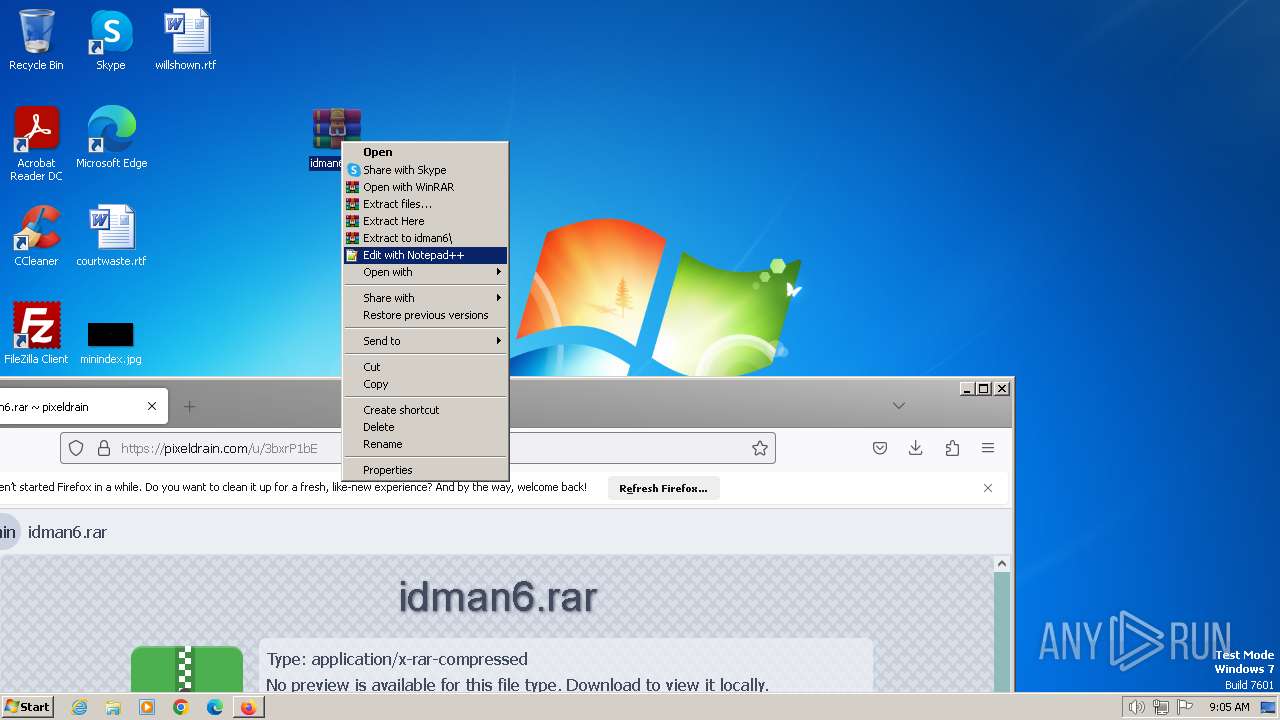Click the bookmark star in Firefox address bar
This screenshot has width=1280, height=720.
[760, 448]
